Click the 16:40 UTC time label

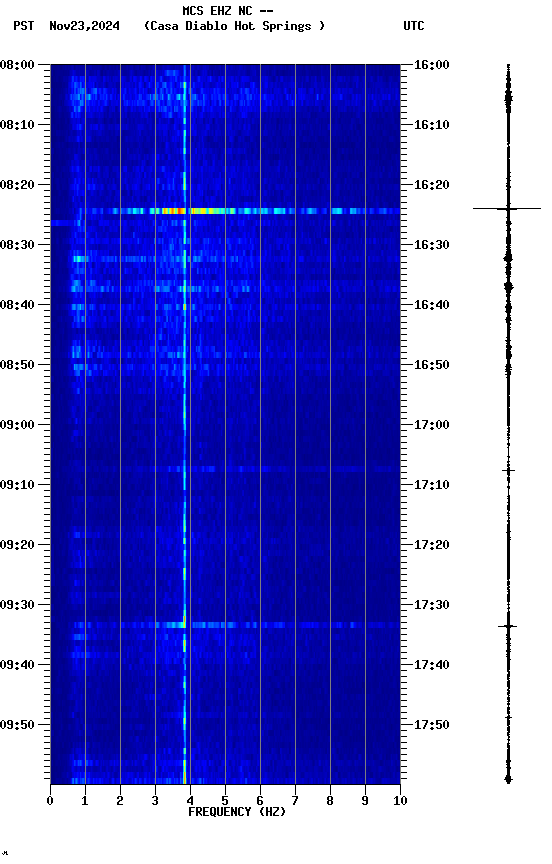tap(431, 305)
